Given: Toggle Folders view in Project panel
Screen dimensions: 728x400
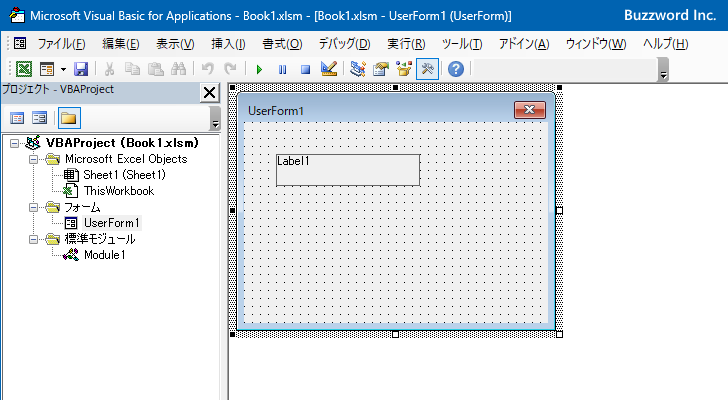Looking at the screenshot, I should (69, 118).
